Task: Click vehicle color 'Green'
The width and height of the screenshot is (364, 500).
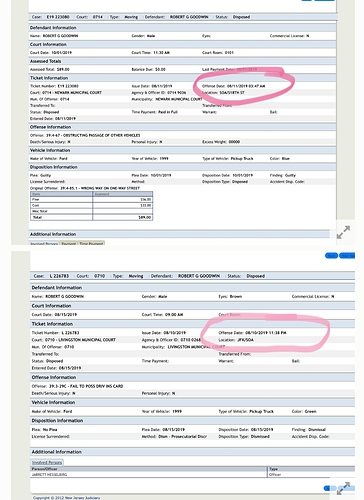Action: 310,411
